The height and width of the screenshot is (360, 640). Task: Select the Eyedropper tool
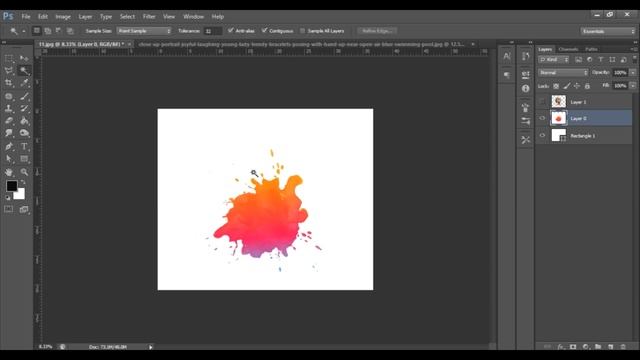click(x=24, y=83)
